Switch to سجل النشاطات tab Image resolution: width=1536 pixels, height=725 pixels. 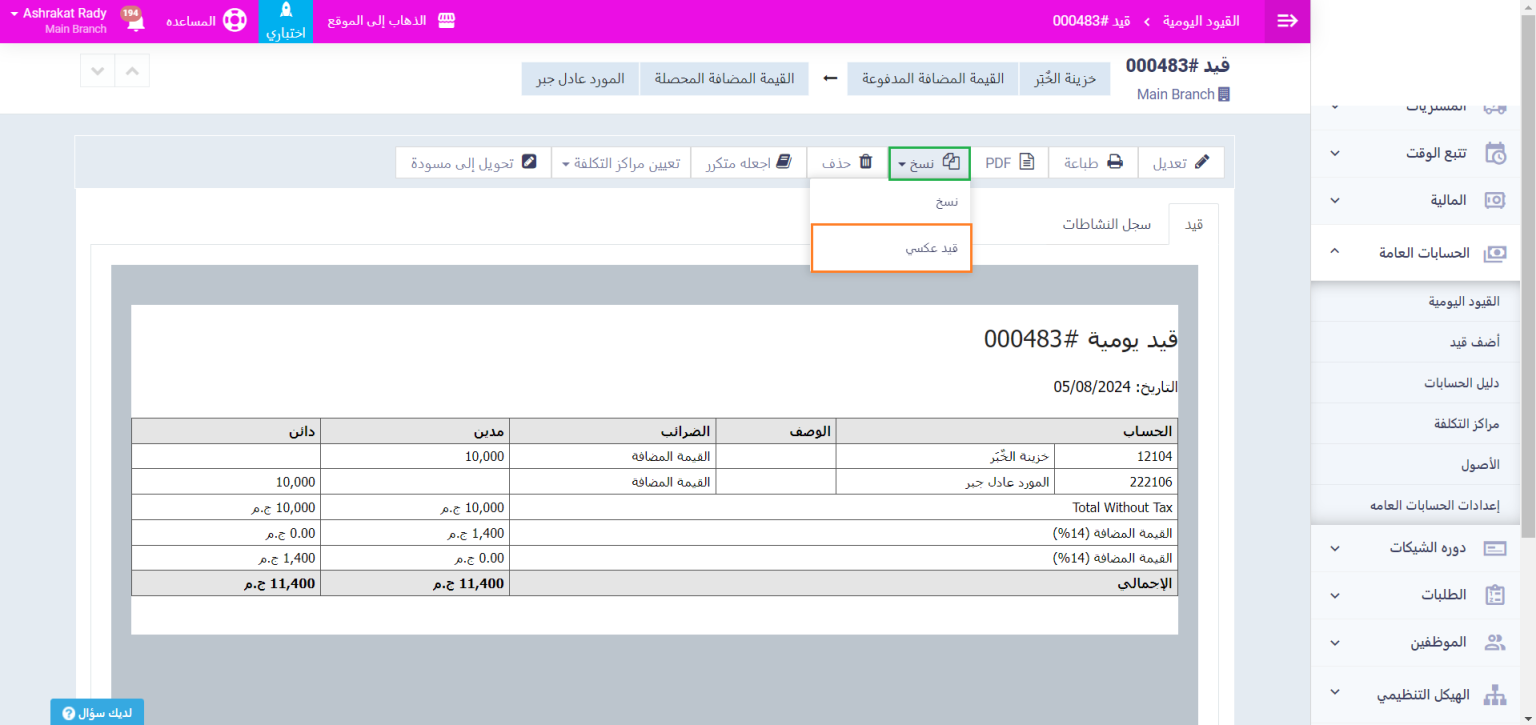coord(1106,224)
